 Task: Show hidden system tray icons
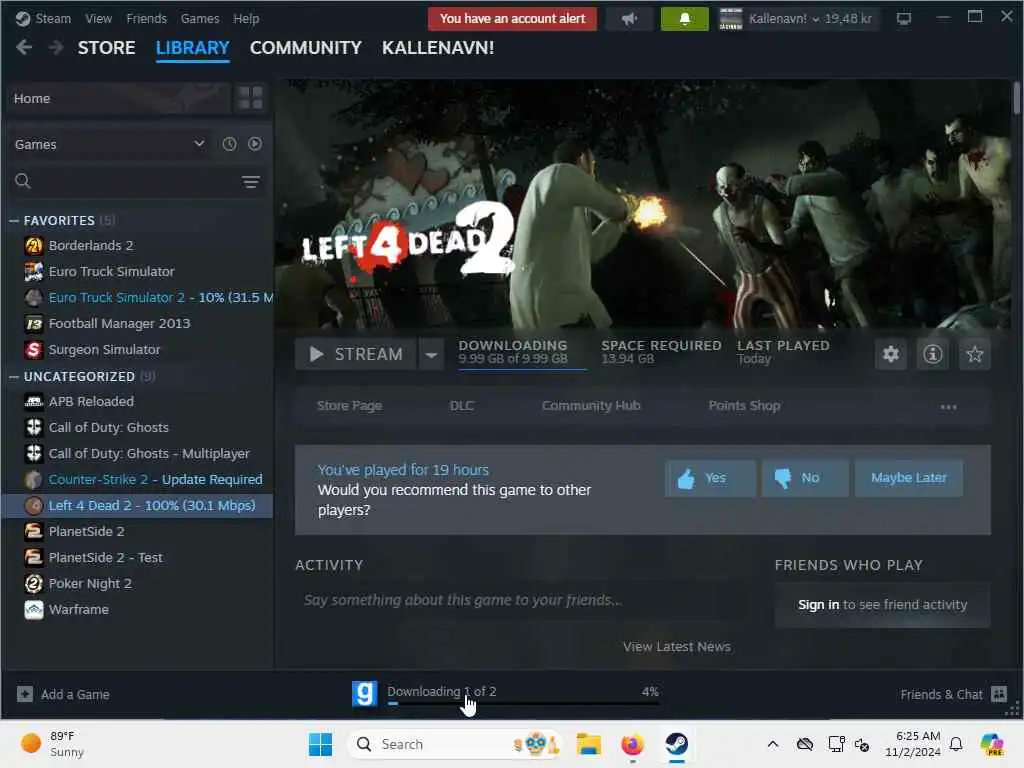(773, 744)
